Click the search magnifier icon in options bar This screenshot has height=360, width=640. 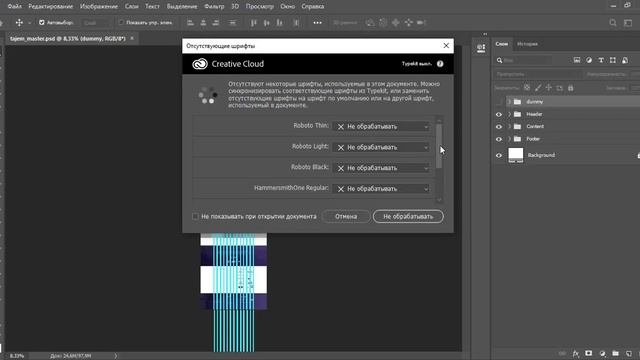coord(613,23)
